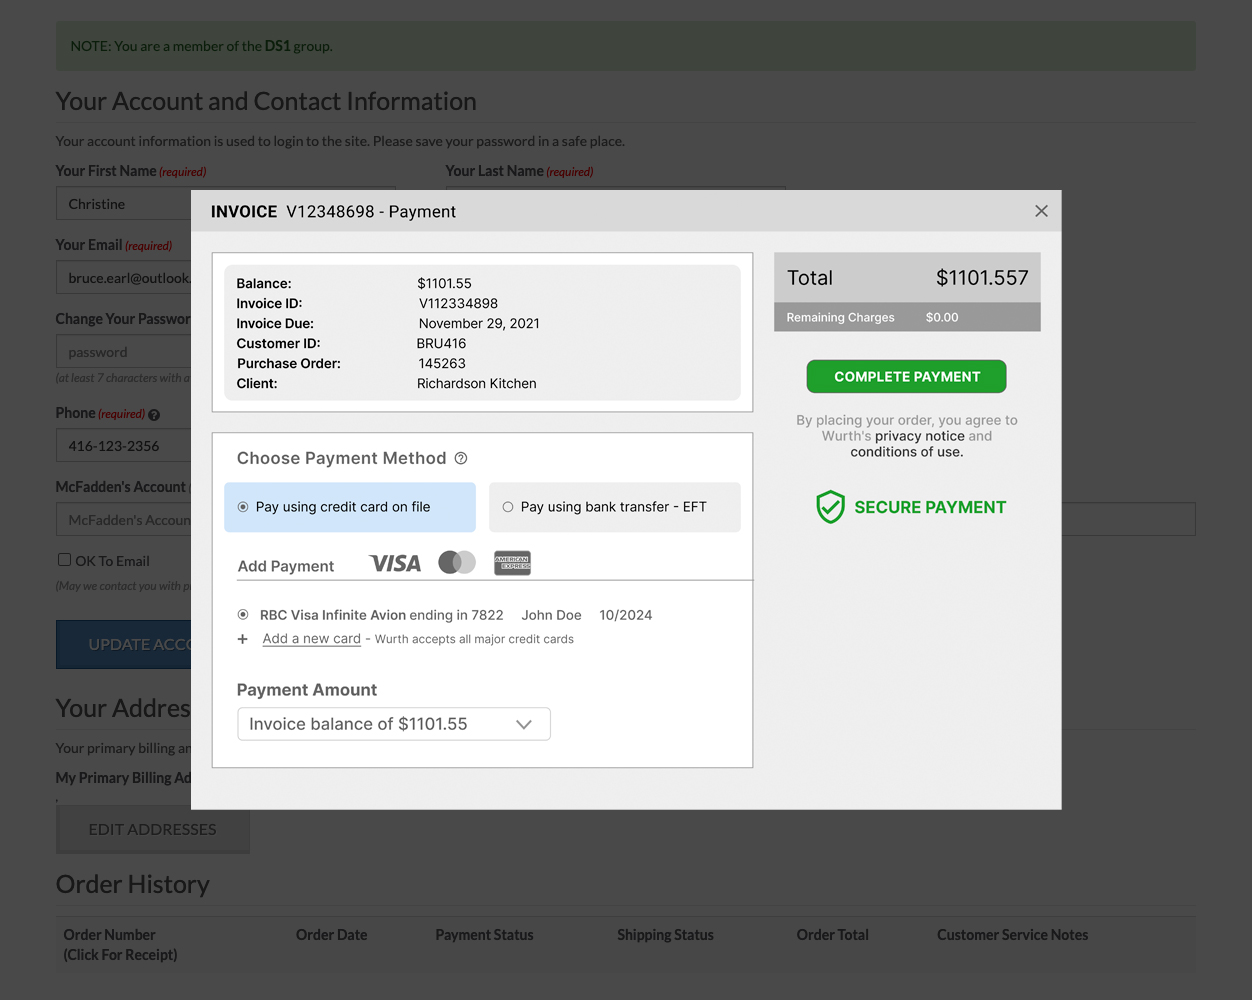Image resolution: width=1252 pixels, height=1000 pixels.
Task: Click the Customer Service Notes column header
Action: [x=1012, y=935]
